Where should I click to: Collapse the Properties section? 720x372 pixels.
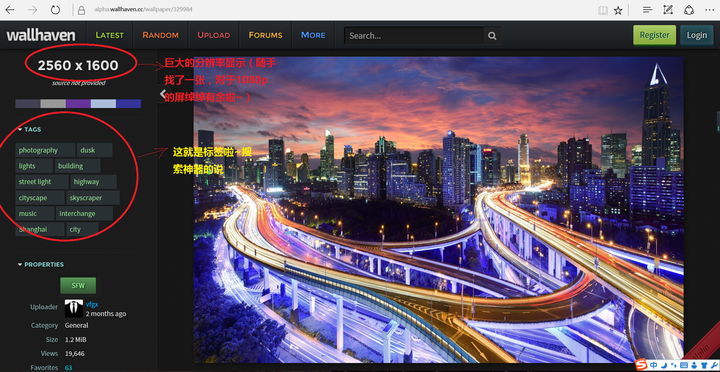tap(40, 265)
